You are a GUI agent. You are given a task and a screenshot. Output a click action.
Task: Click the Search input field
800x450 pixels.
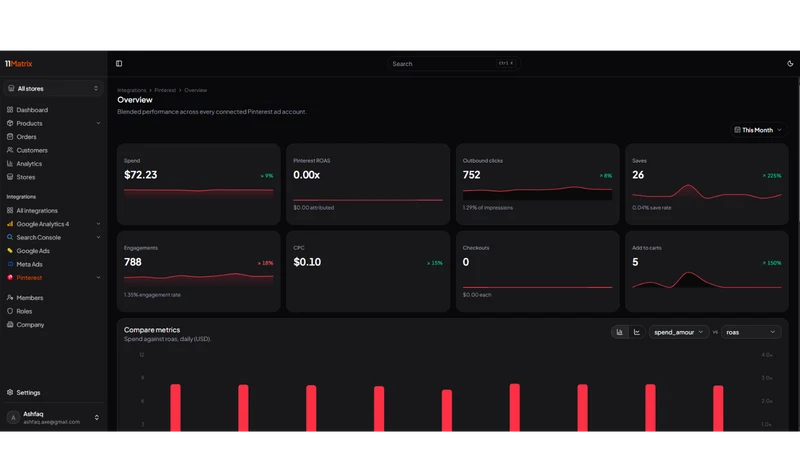(453, 64)
